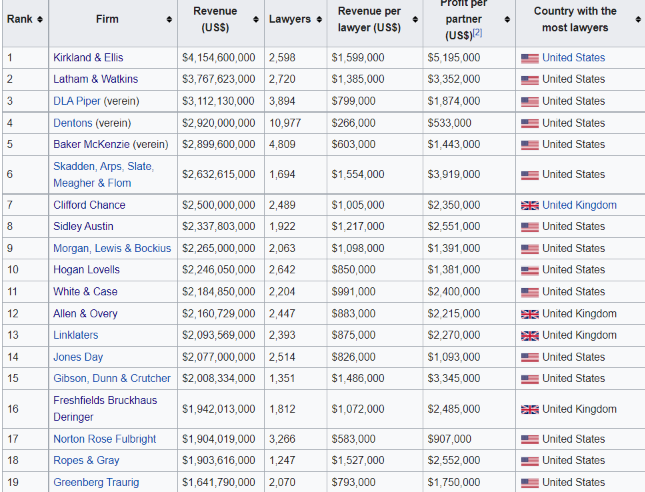645x492 pixels.
Task: Click US flag in Sidley Austin row
Action: pos(530,227)
